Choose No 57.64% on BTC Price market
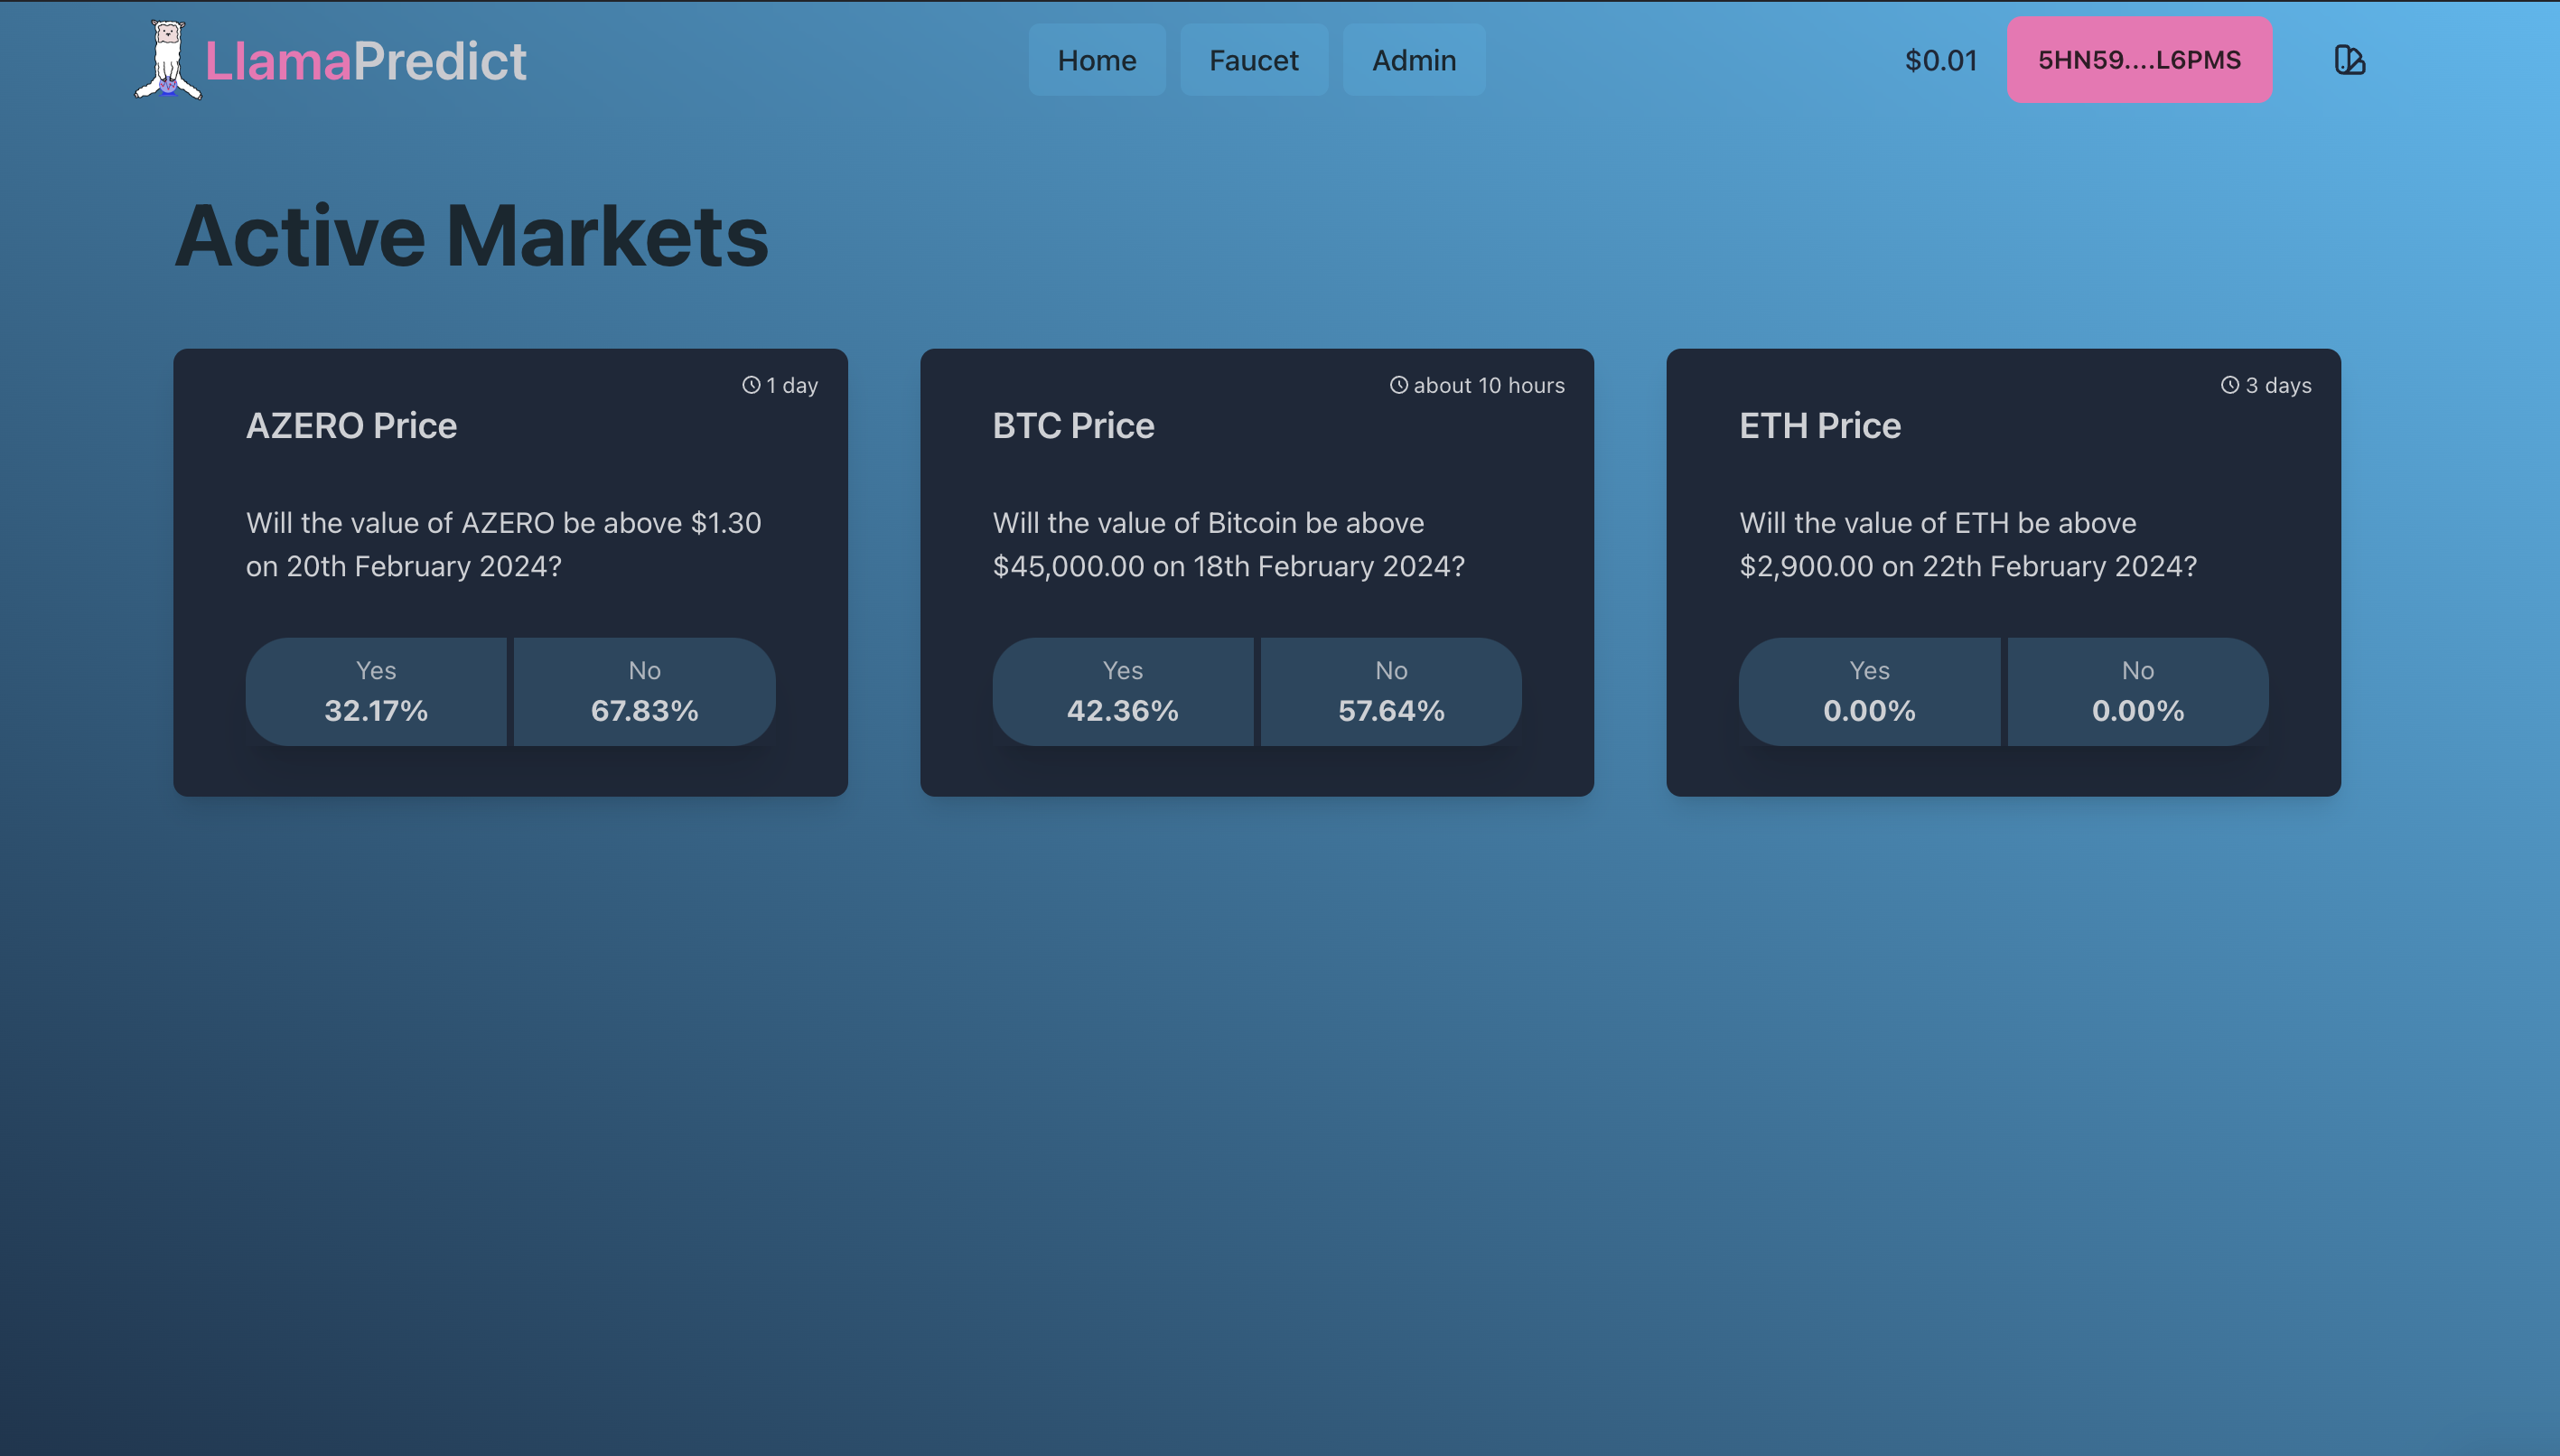This screenshot has width=2560, height=1456. coord(1390,691)
